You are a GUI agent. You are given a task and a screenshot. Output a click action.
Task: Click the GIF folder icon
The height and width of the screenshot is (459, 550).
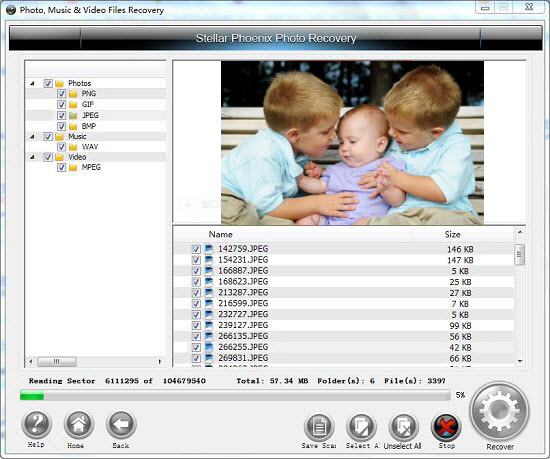click(73, 104)
